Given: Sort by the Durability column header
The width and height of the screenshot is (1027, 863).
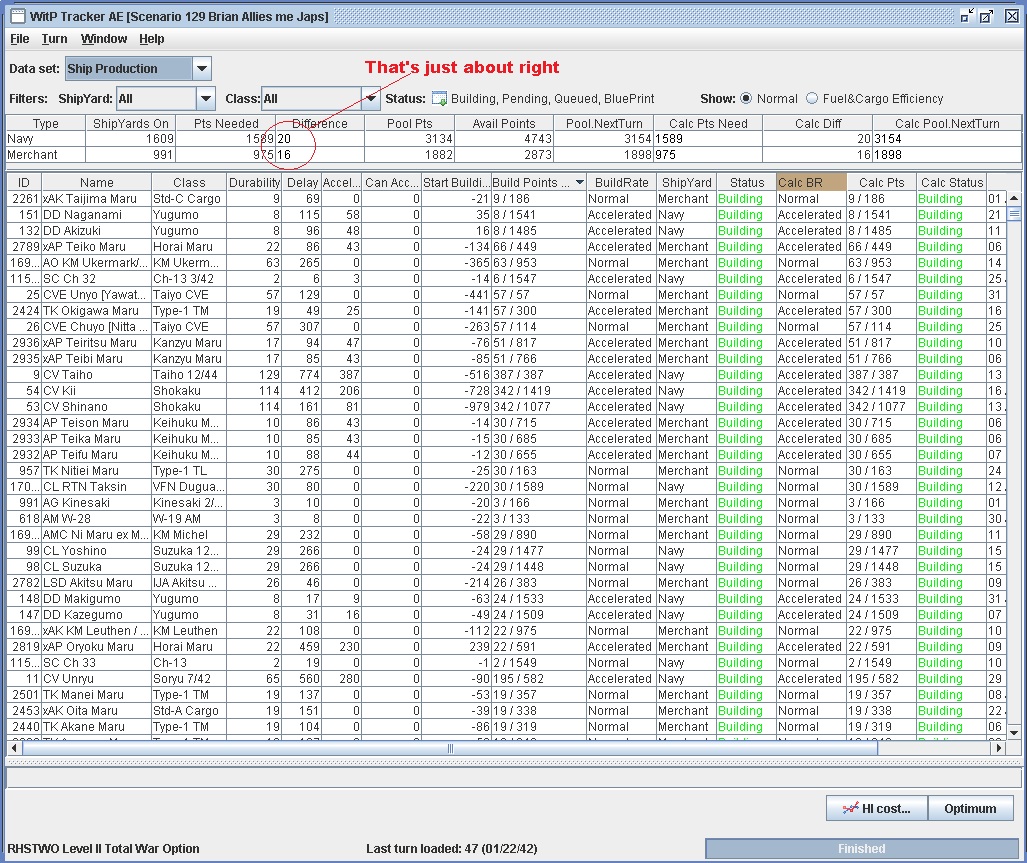Looking at the screenshot, I should click(x=254, y=183).
